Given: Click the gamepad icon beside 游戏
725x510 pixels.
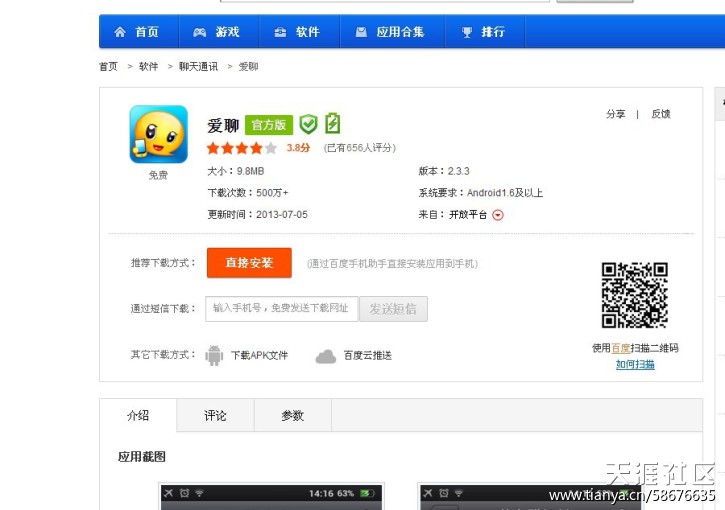Looking at the screenshot, I should [x=200, y=32].
